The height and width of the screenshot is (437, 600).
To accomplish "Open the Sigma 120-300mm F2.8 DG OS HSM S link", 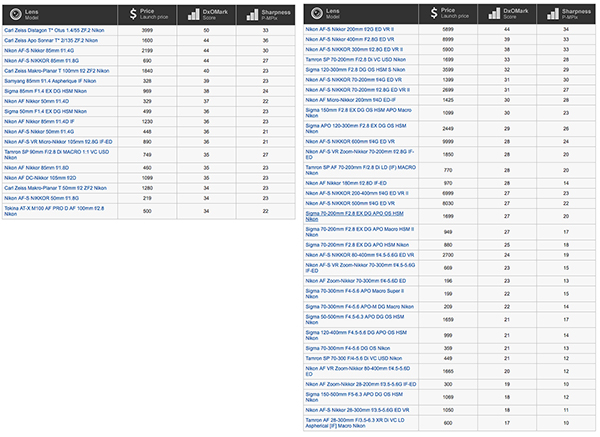I will 355,70.
